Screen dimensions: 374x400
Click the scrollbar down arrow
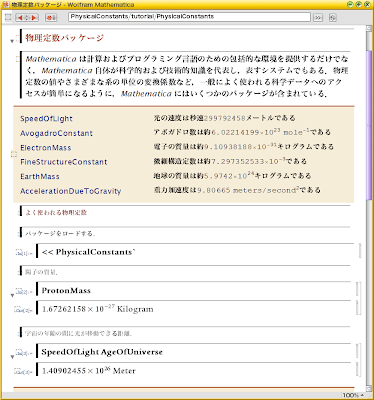[x=369, y=389]
